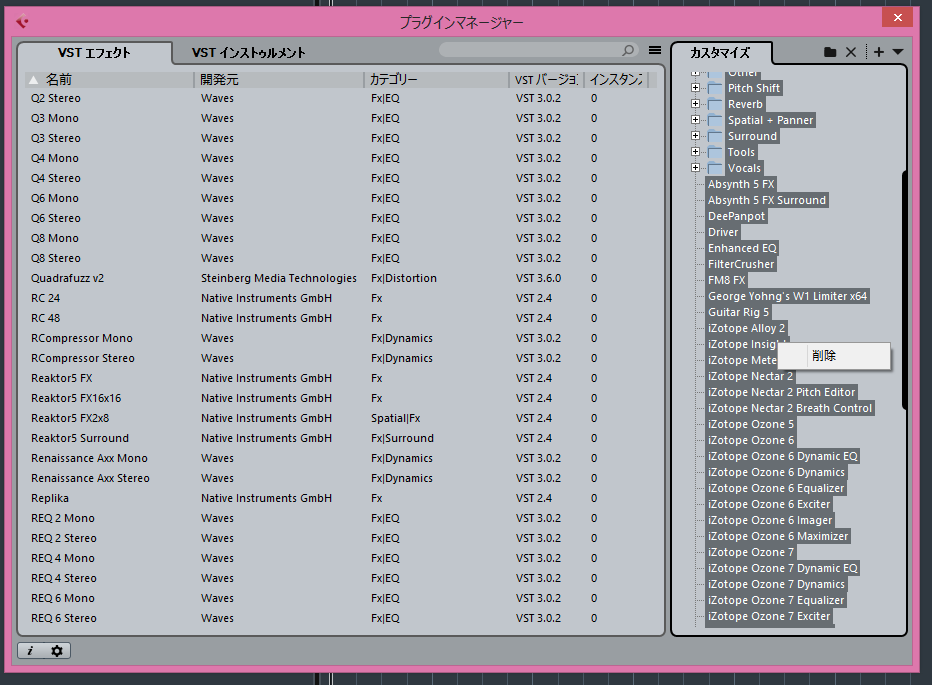The height and width of the screenshot is (685, 932).
Task: Open the collections dropdown arrow
Action: tap(897, 52)
